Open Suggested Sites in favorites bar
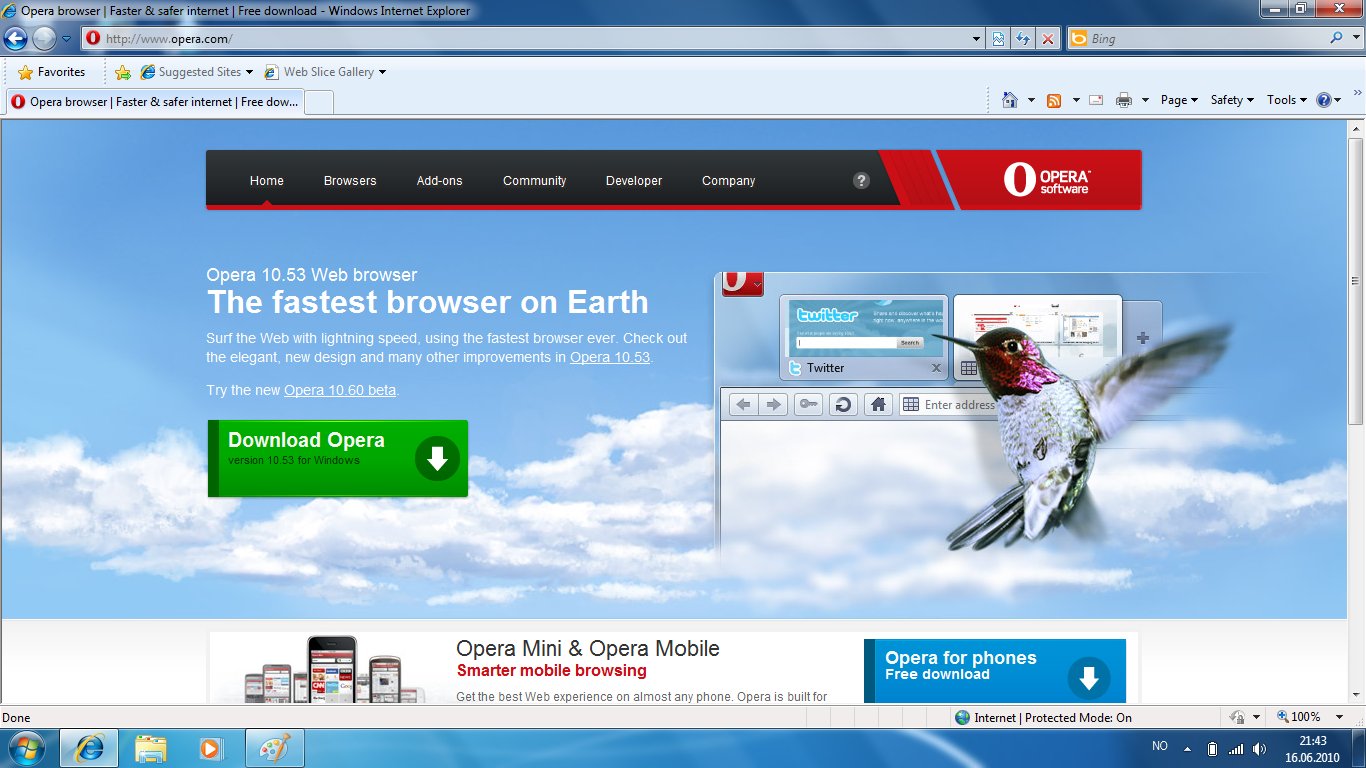Screen dimensions: 1366x768 point(197,72)
